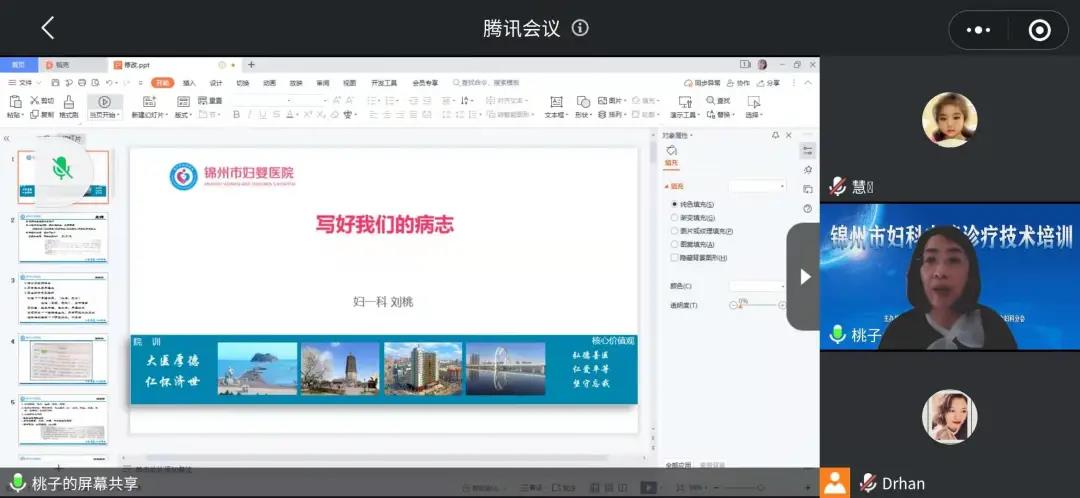The height and width of the screenshot is (498, 1080).
Task: Select slide 2 thumbnail in slide panel
Action: point(63,238)
